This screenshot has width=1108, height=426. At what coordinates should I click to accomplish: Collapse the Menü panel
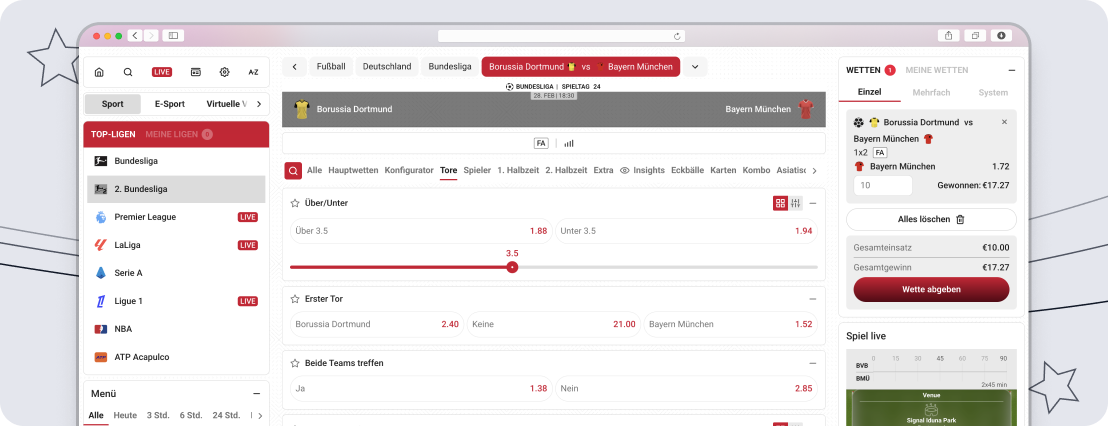pos(257,394)
